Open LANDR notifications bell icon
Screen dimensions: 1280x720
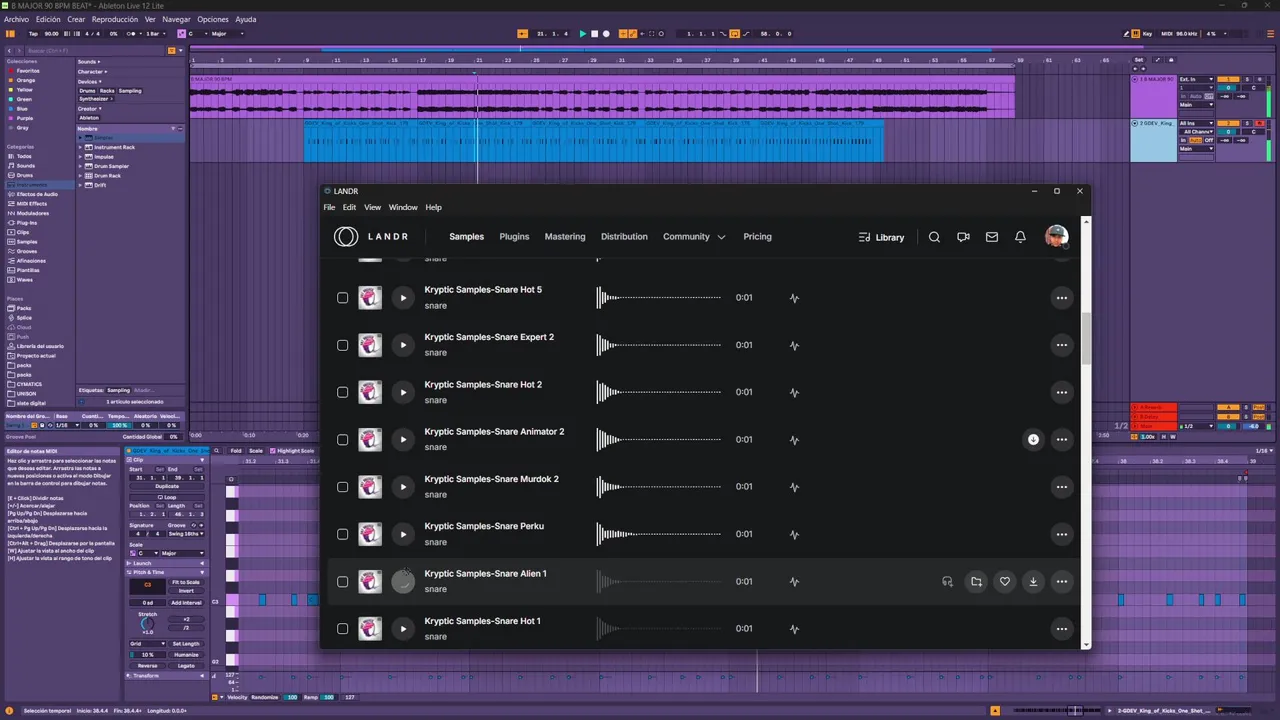tap(1020, 237)
